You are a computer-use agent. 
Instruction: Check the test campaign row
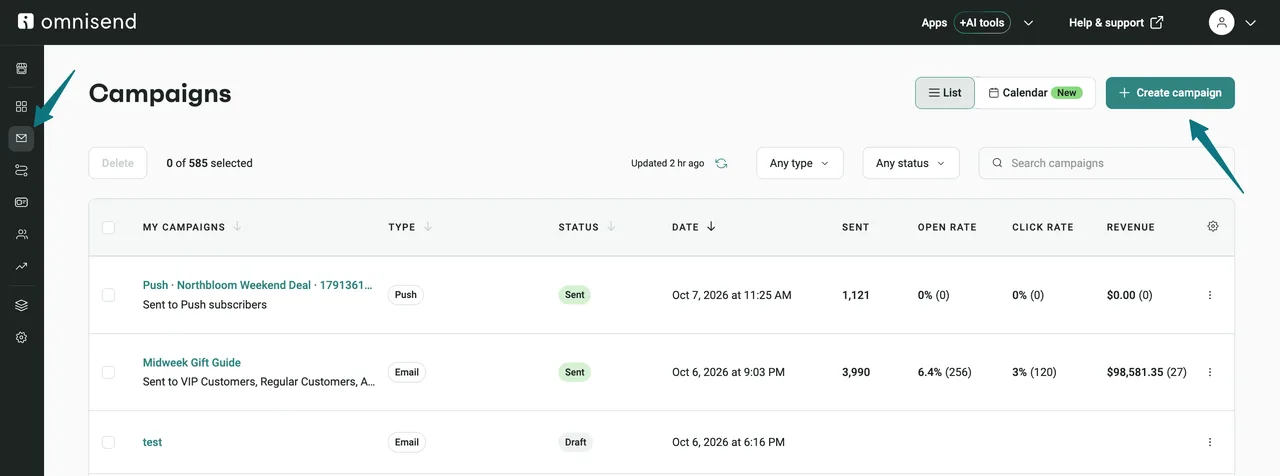click(x=108, y=442)
